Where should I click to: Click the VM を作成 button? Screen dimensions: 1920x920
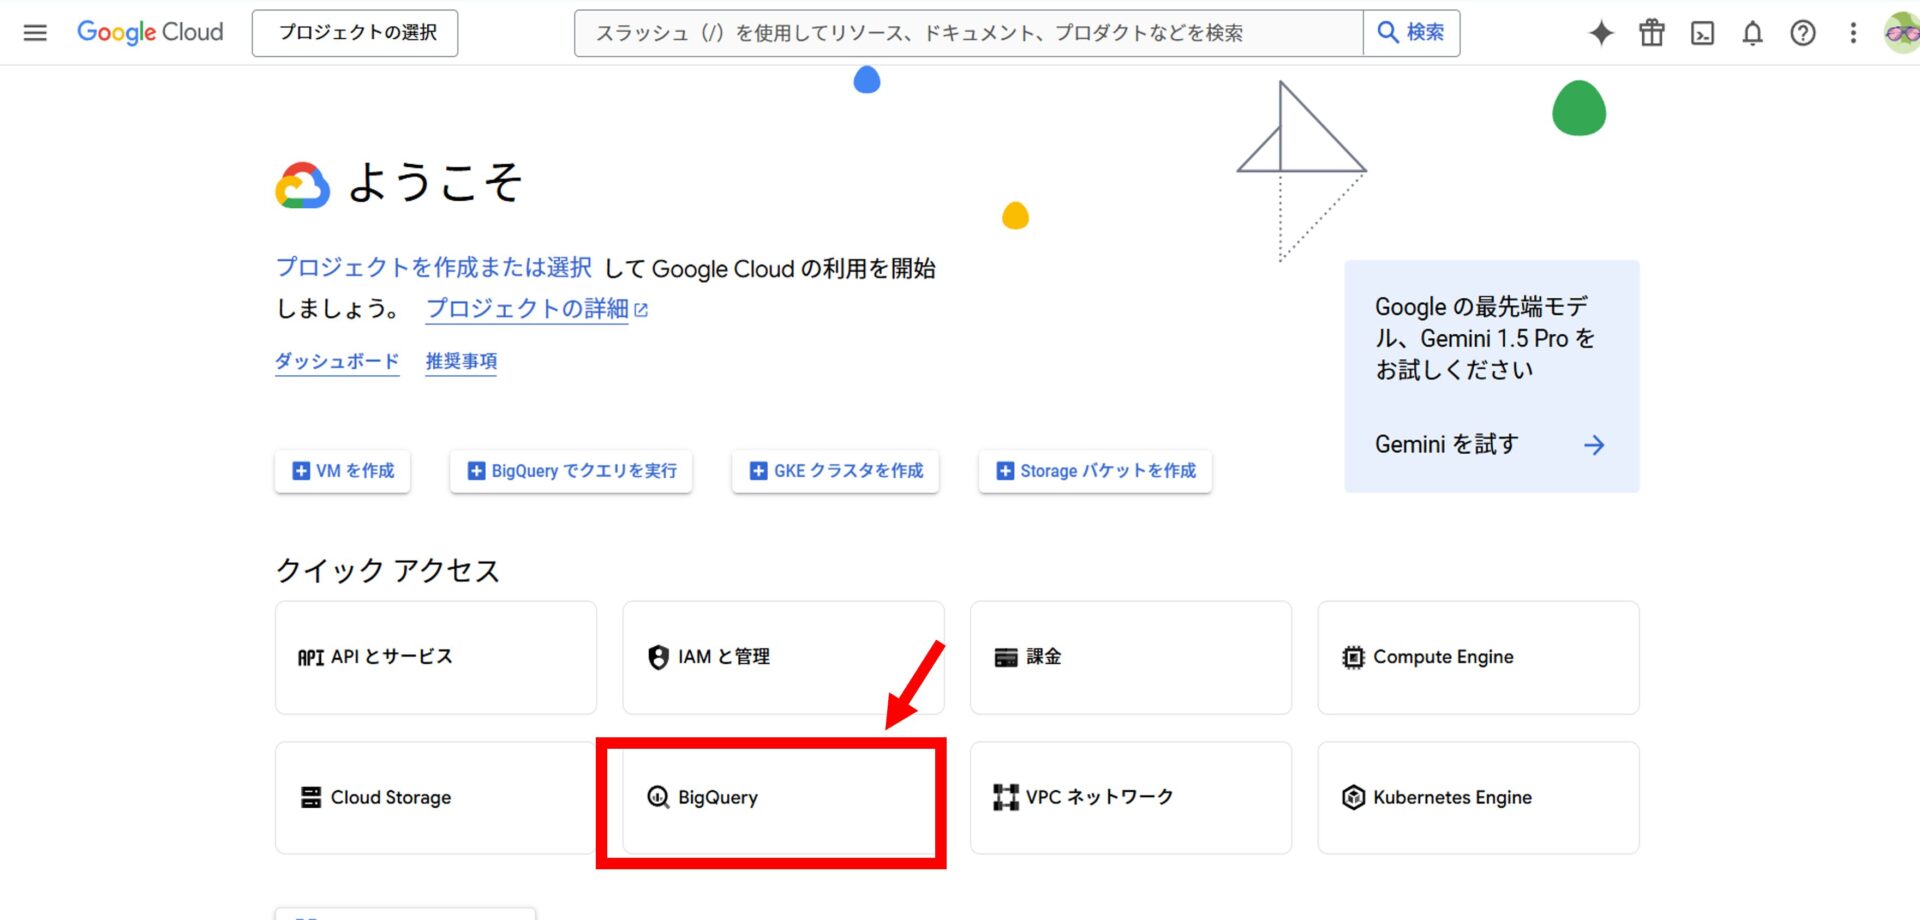[342, 471]
